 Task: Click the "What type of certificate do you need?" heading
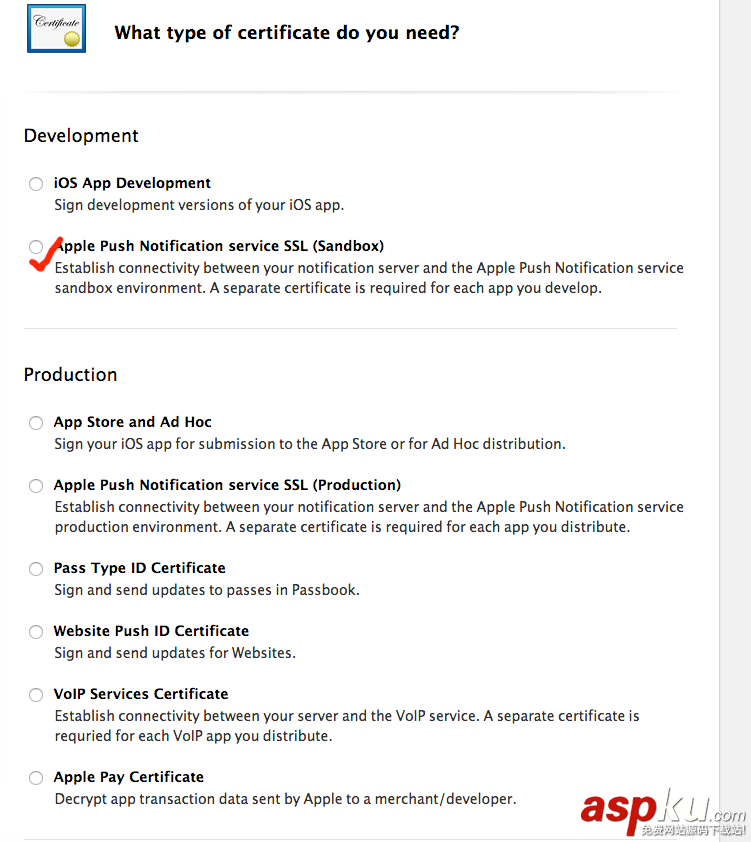[x=287, y=32]
